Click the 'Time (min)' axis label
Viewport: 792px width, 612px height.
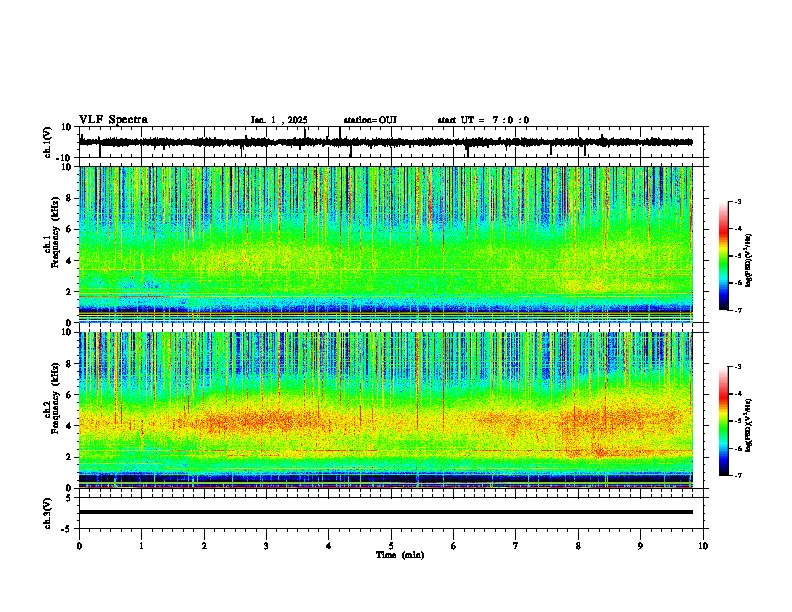tap(400, 555)
